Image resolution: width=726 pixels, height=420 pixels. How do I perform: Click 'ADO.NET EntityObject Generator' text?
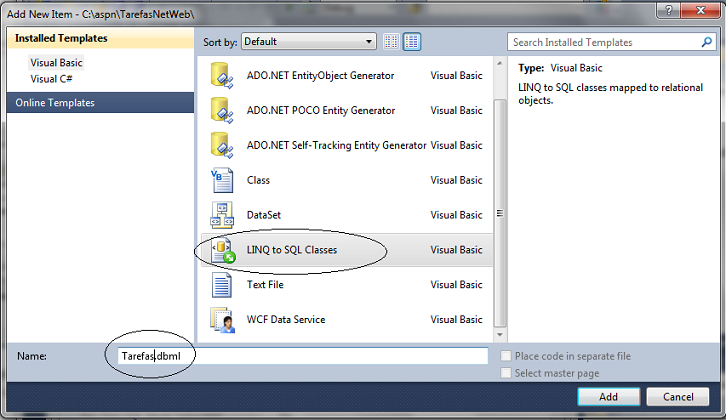[320, 75]
